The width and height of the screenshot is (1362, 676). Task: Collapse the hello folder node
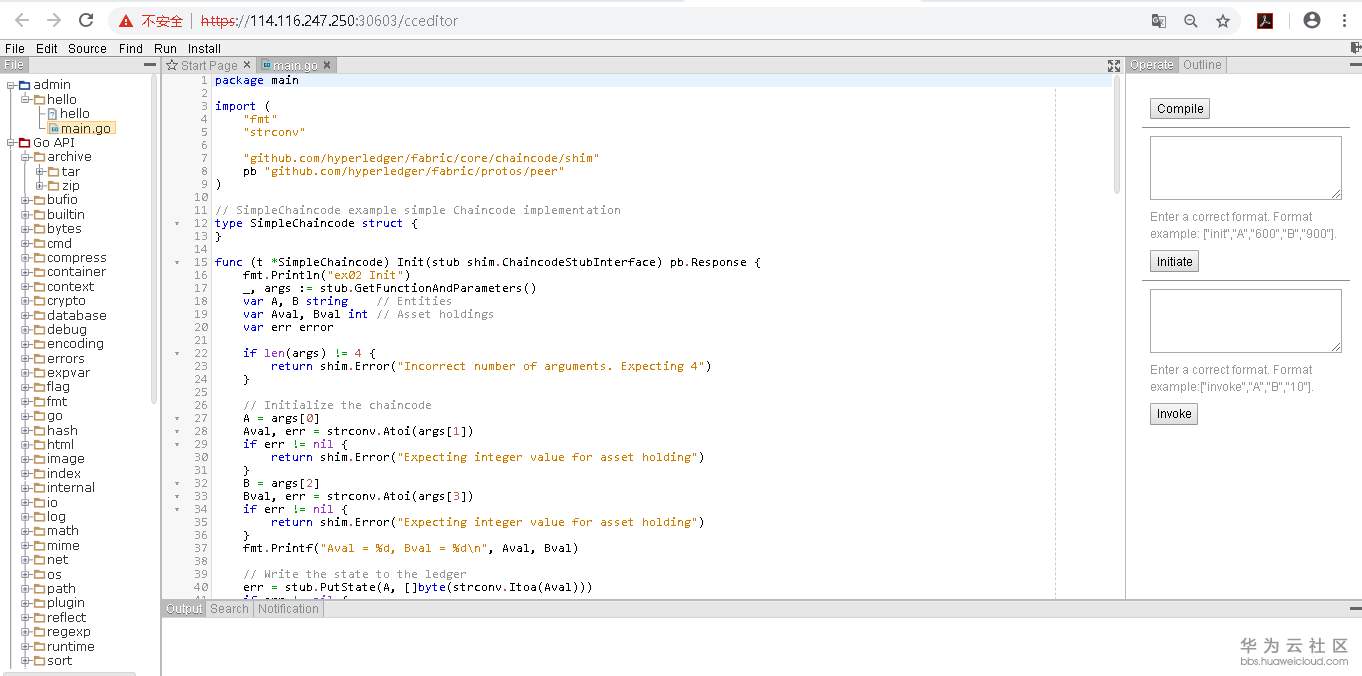coord(26,99)
